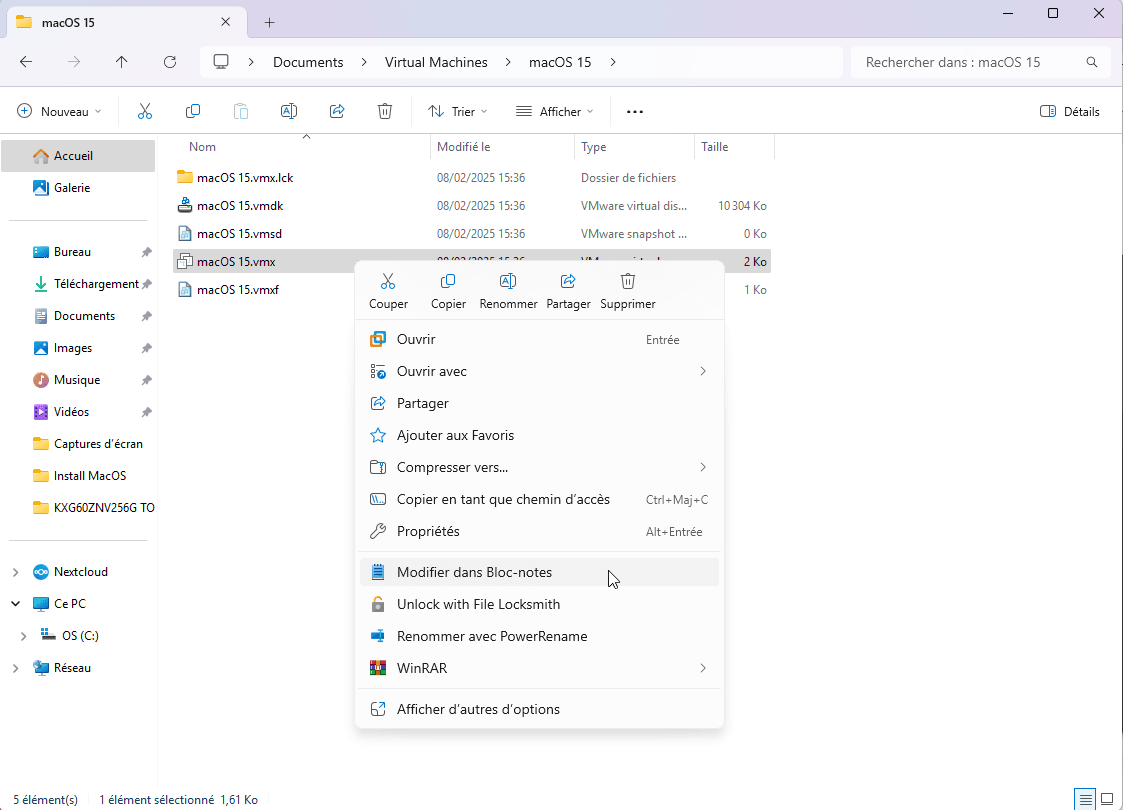
Task: Open the See more ellipsis toolbar menu
Action: [635, 112]
